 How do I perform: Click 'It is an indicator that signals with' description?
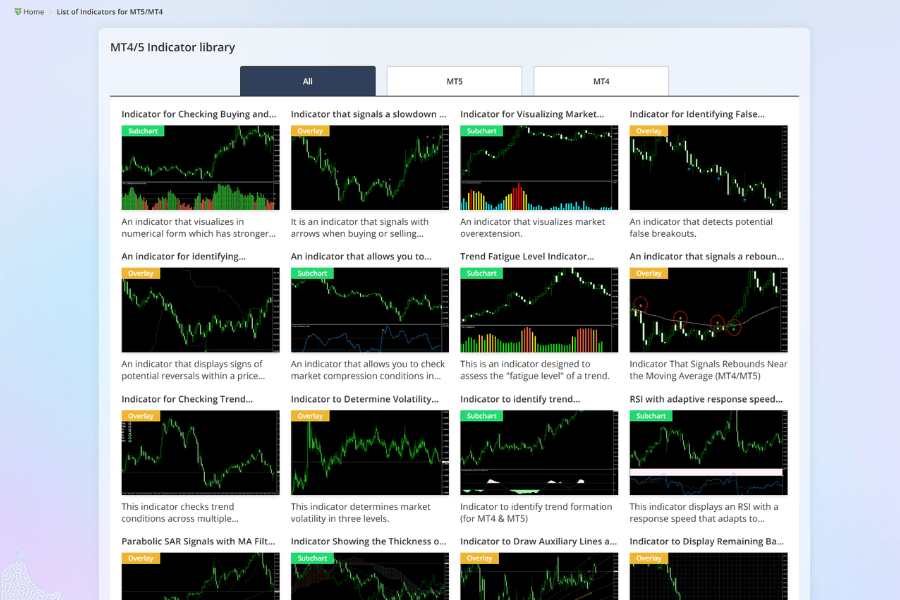pyautogui.click(x=359, y=228)
